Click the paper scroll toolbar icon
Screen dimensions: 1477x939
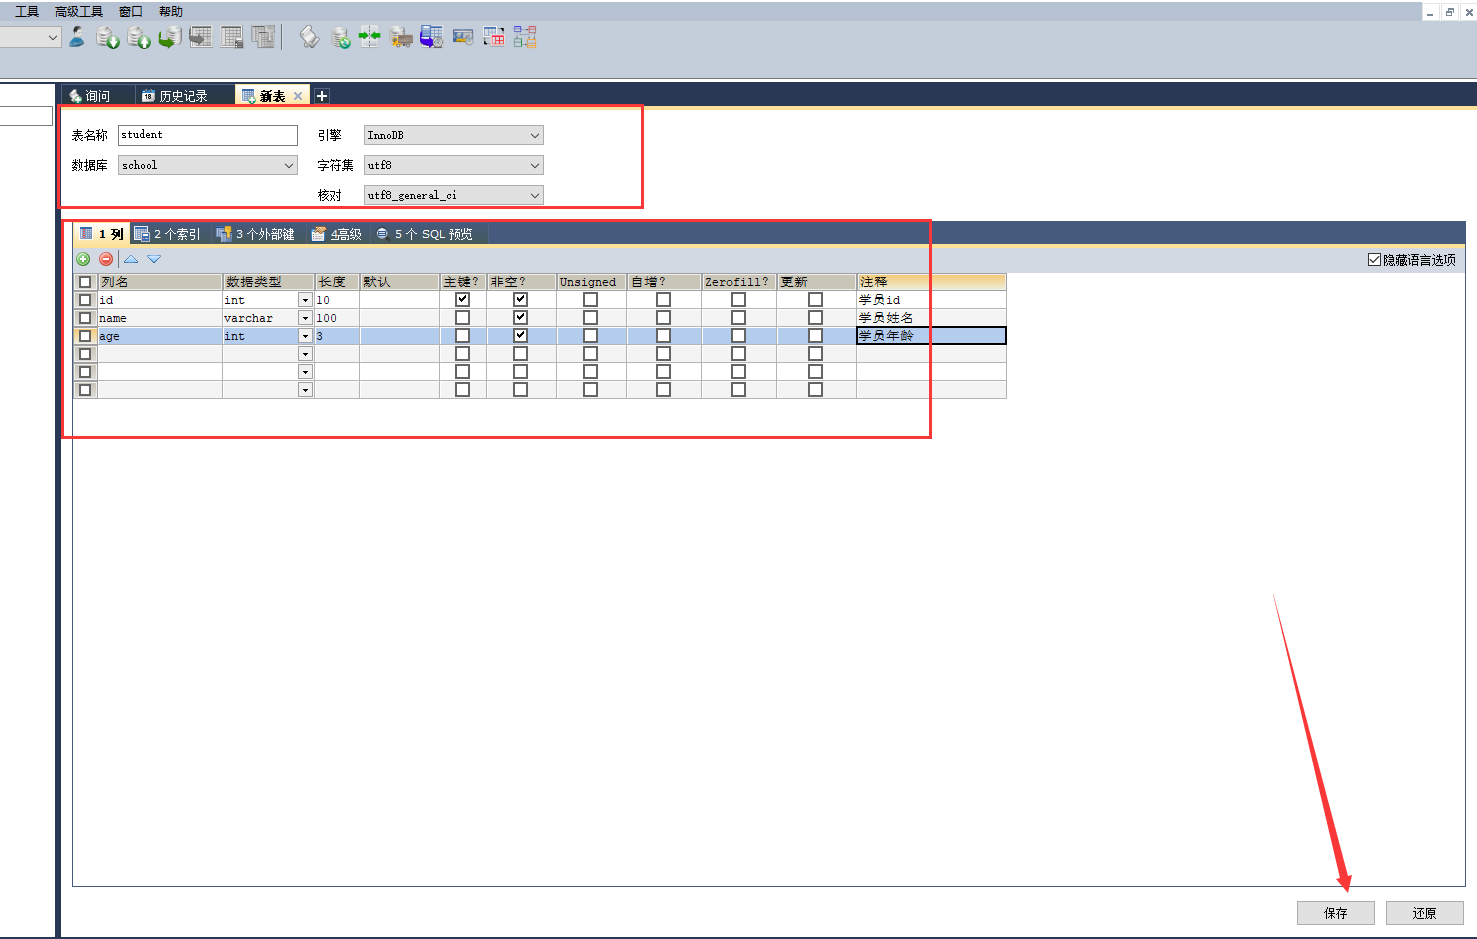pos(309,37)
